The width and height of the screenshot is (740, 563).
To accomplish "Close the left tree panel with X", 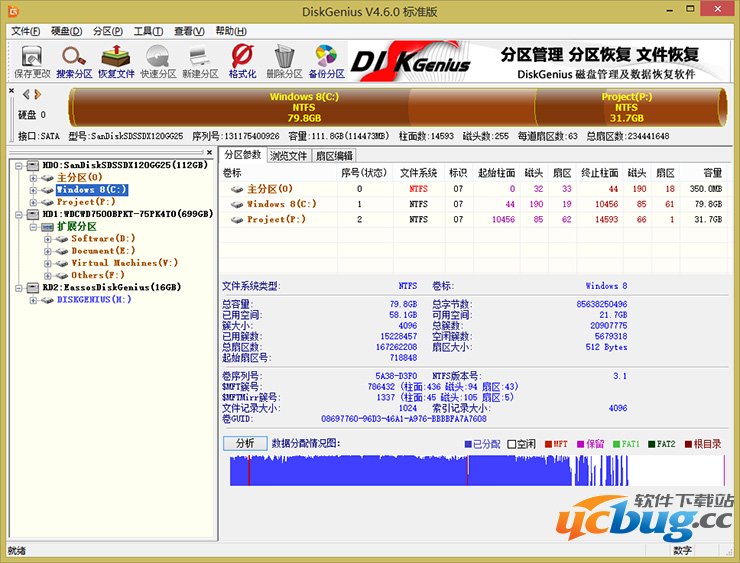I will [x=209, y=152].
